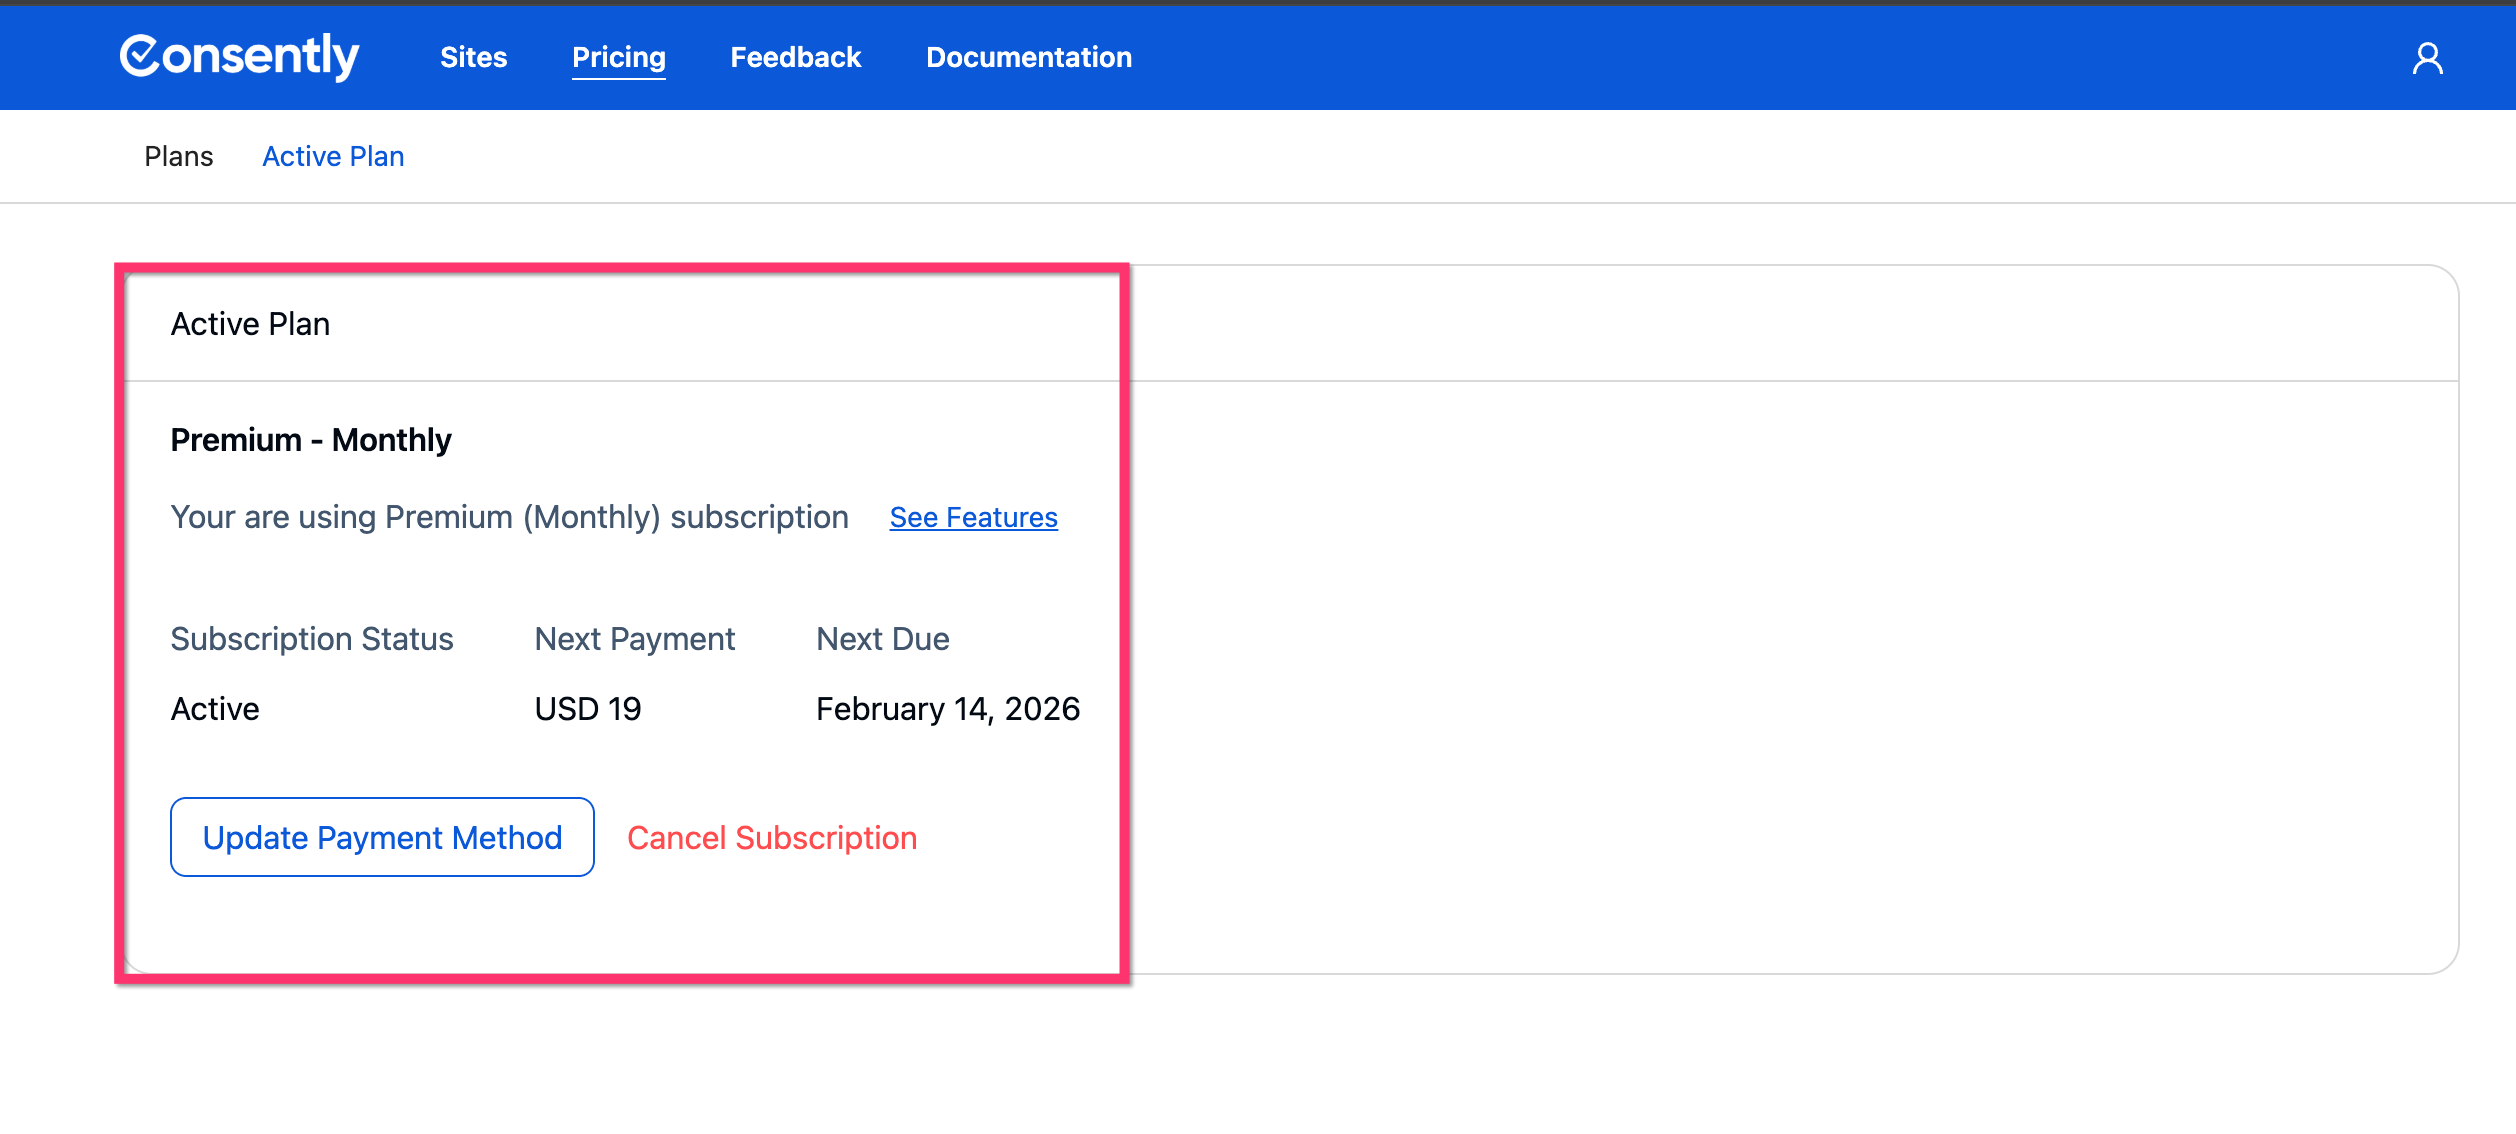The image size is (2516, 1134).
Task: Click the Subscription Status label
Action: (311, 639)
